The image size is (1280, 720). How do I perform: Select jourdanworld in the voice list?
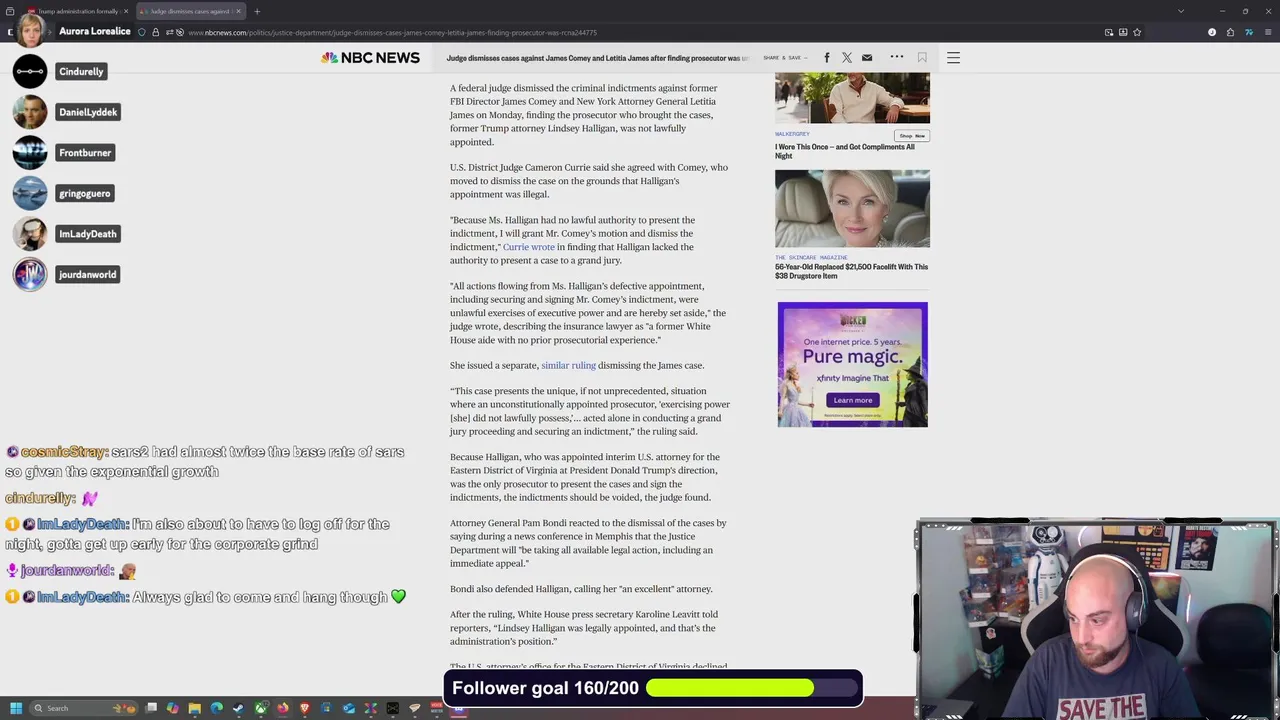[88, 274]
